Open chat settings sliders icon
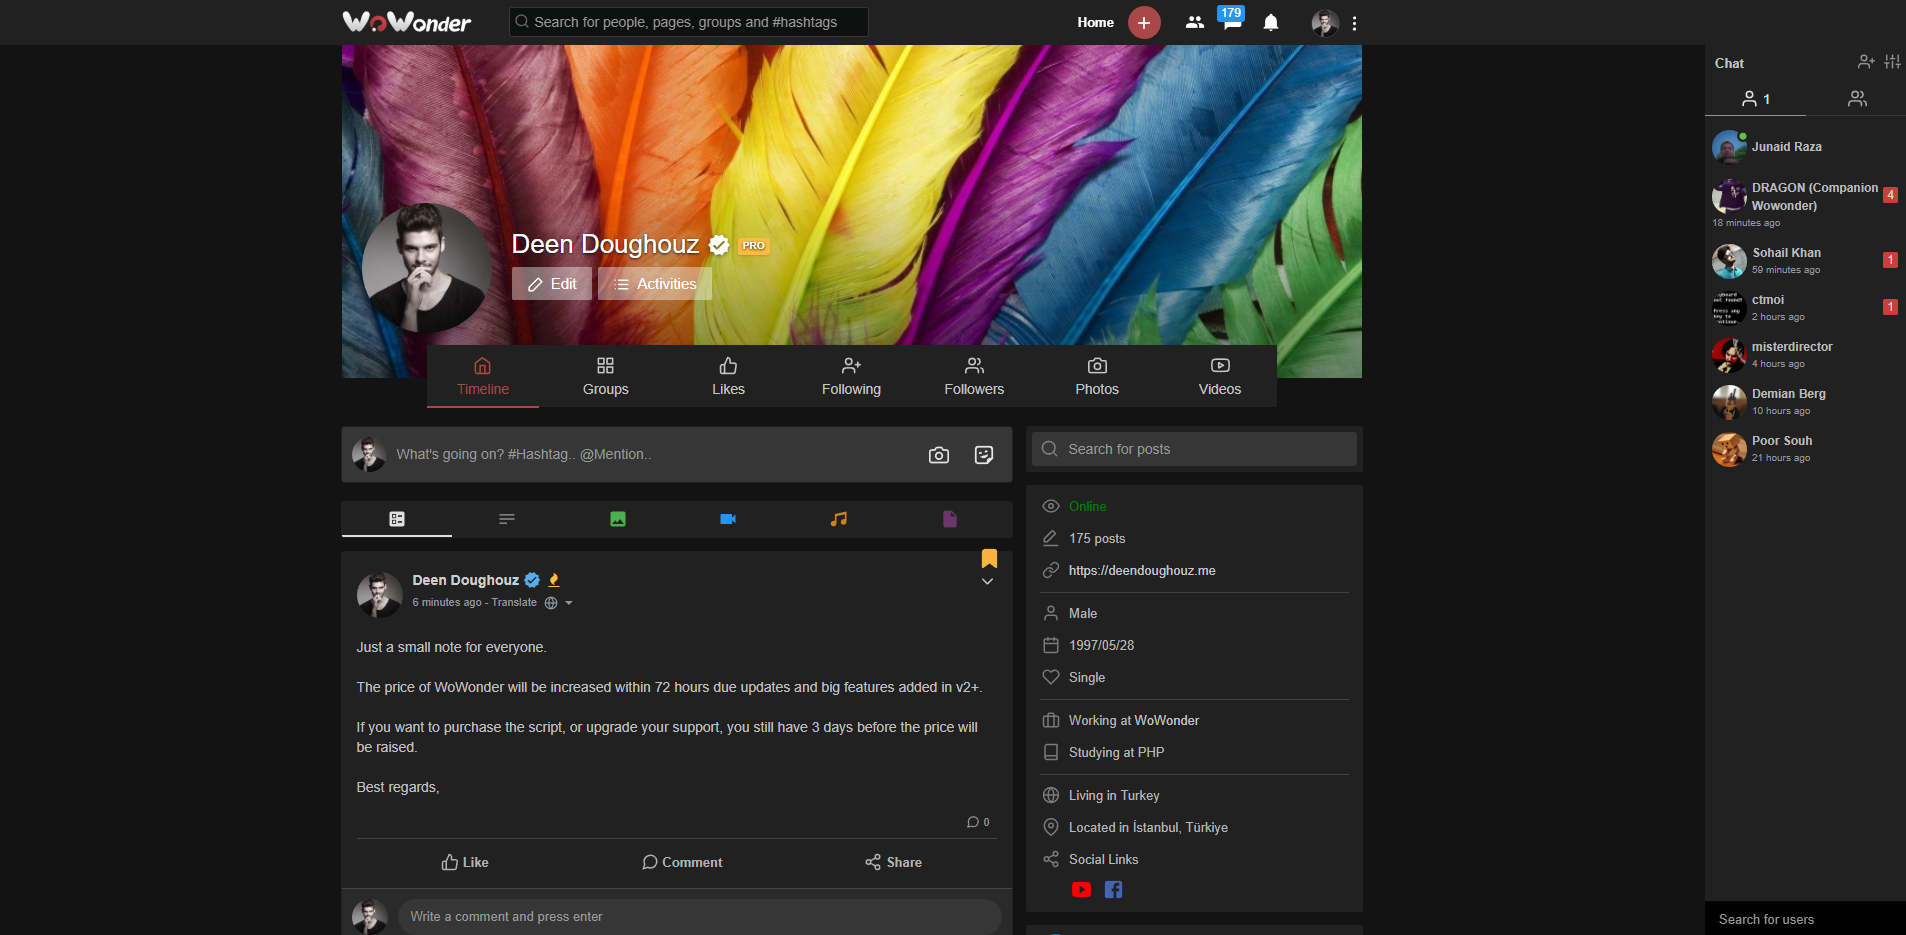The height and width of the screenshot is (935, 1906). [x=1892, y=62]
